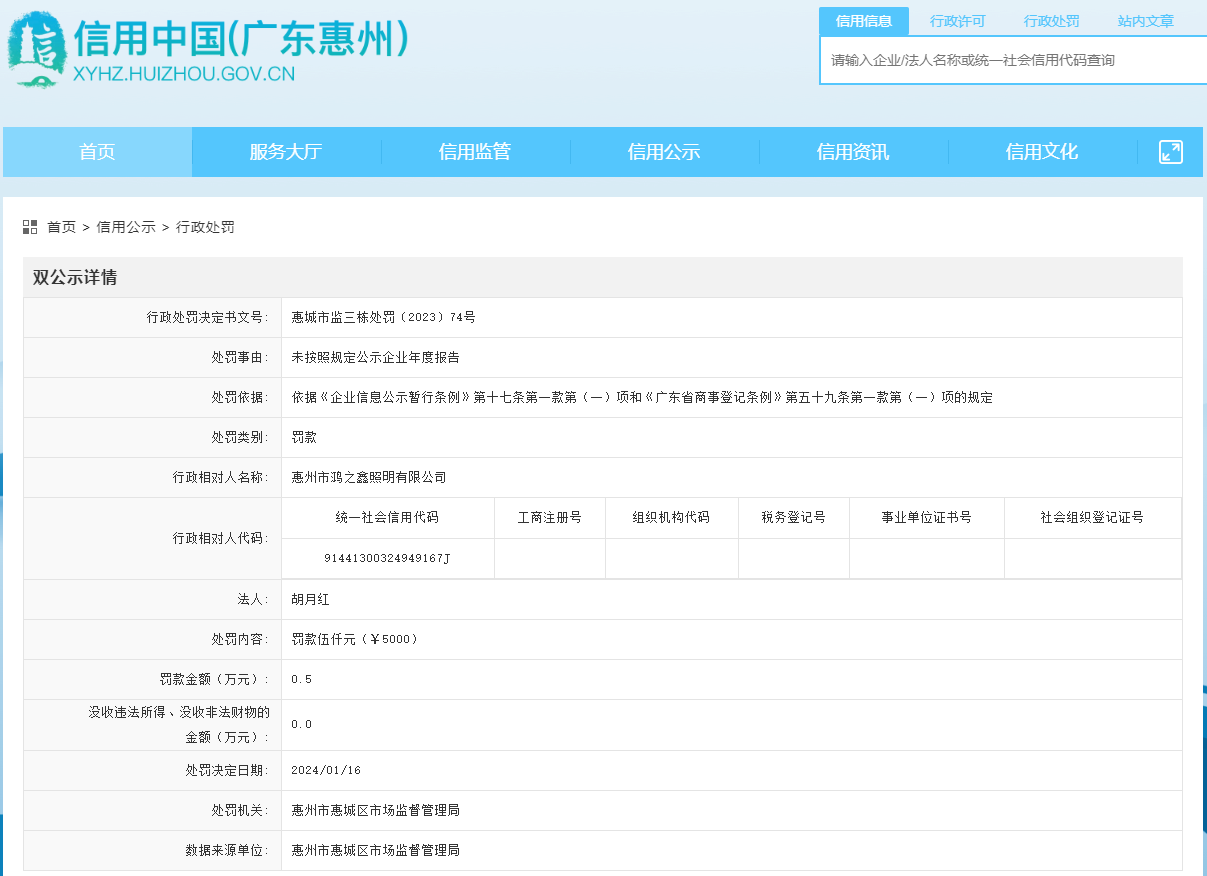Click the 没收违法所得 amount label

click(x=179, y=724)
